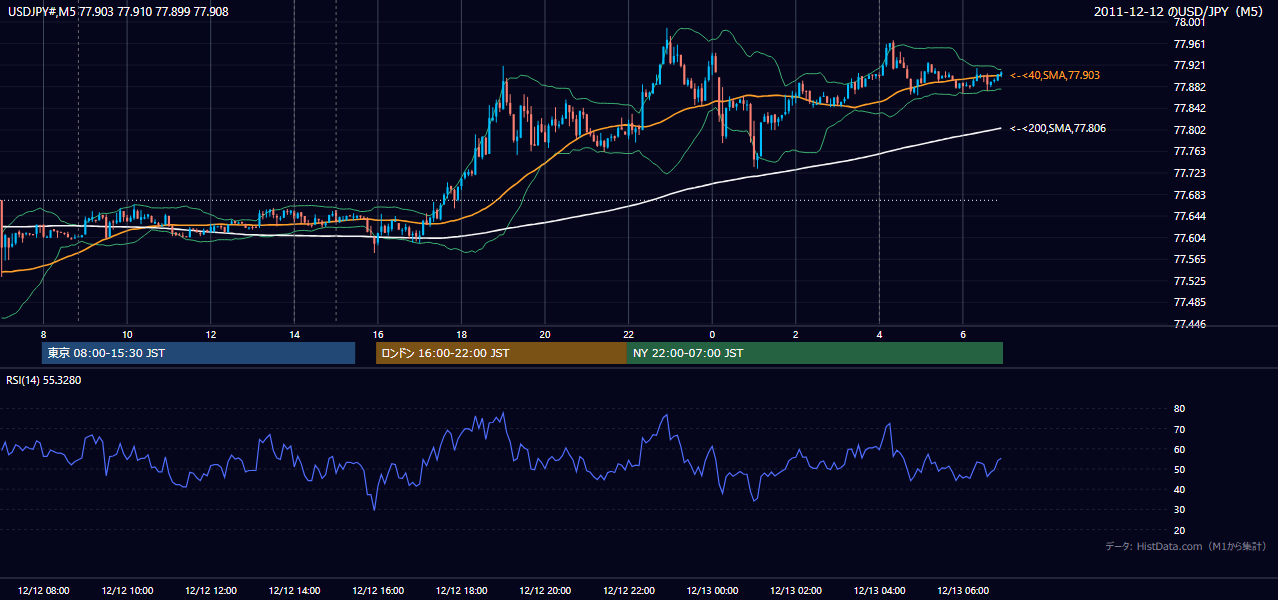Click price axis value 77.763
Viewport: 1278px width, 600px height.
coord(1189,151)
